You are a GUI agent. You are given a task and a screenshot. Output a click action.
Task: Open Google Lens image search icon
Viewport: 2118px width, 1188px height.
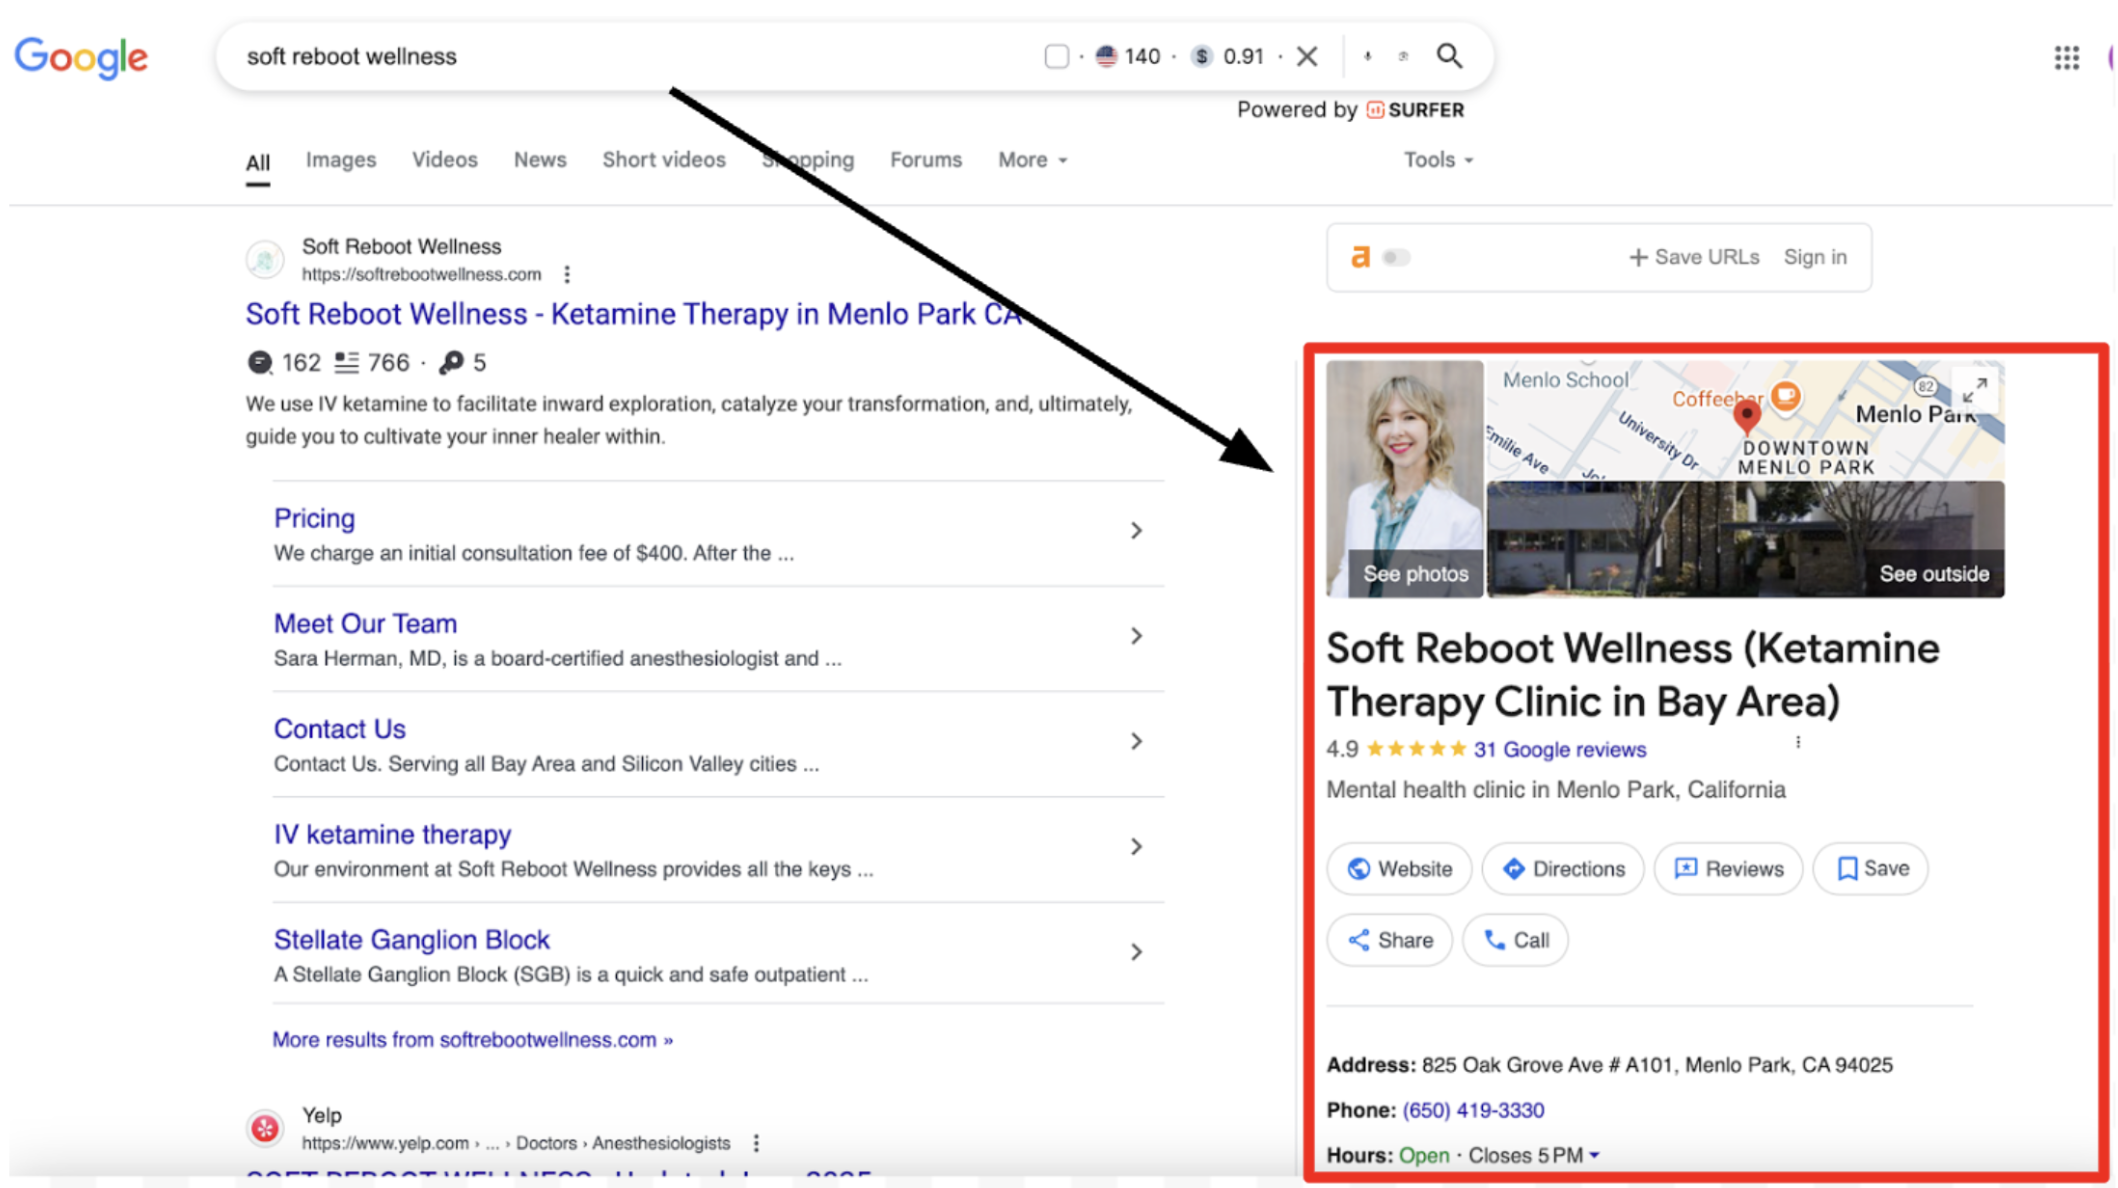click(x=1403, y=57)
